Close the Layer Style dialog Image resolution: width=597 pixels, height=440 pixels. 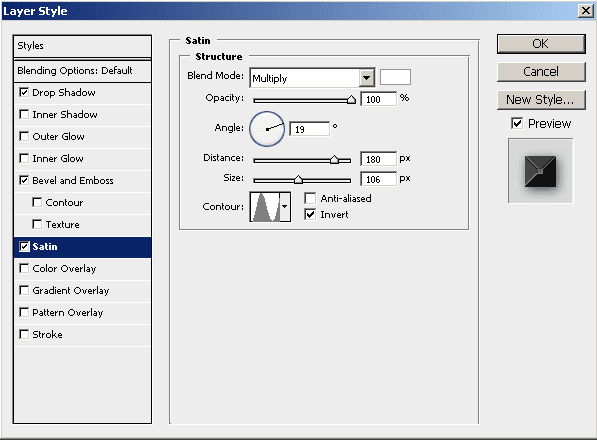(586, 11)
